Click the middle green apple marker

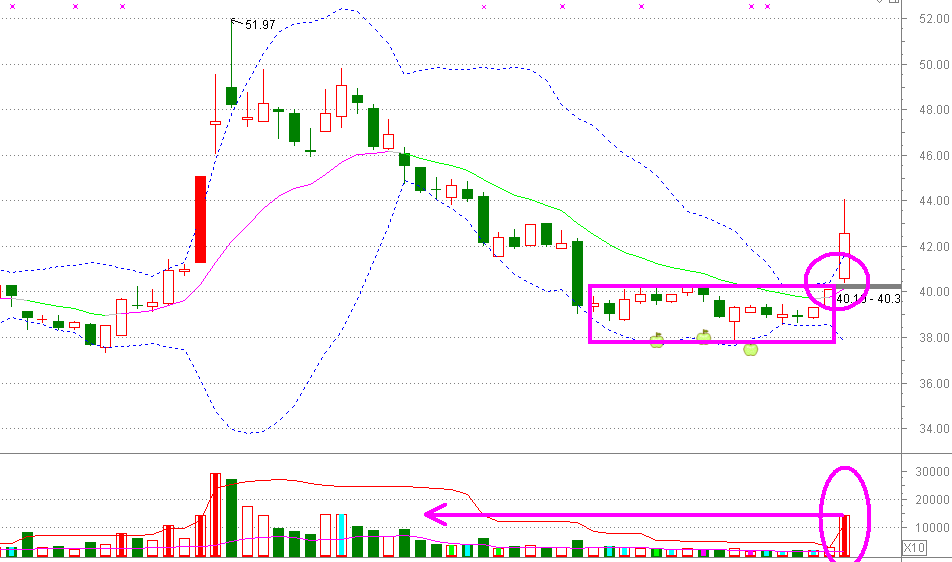tap(704, 336)
